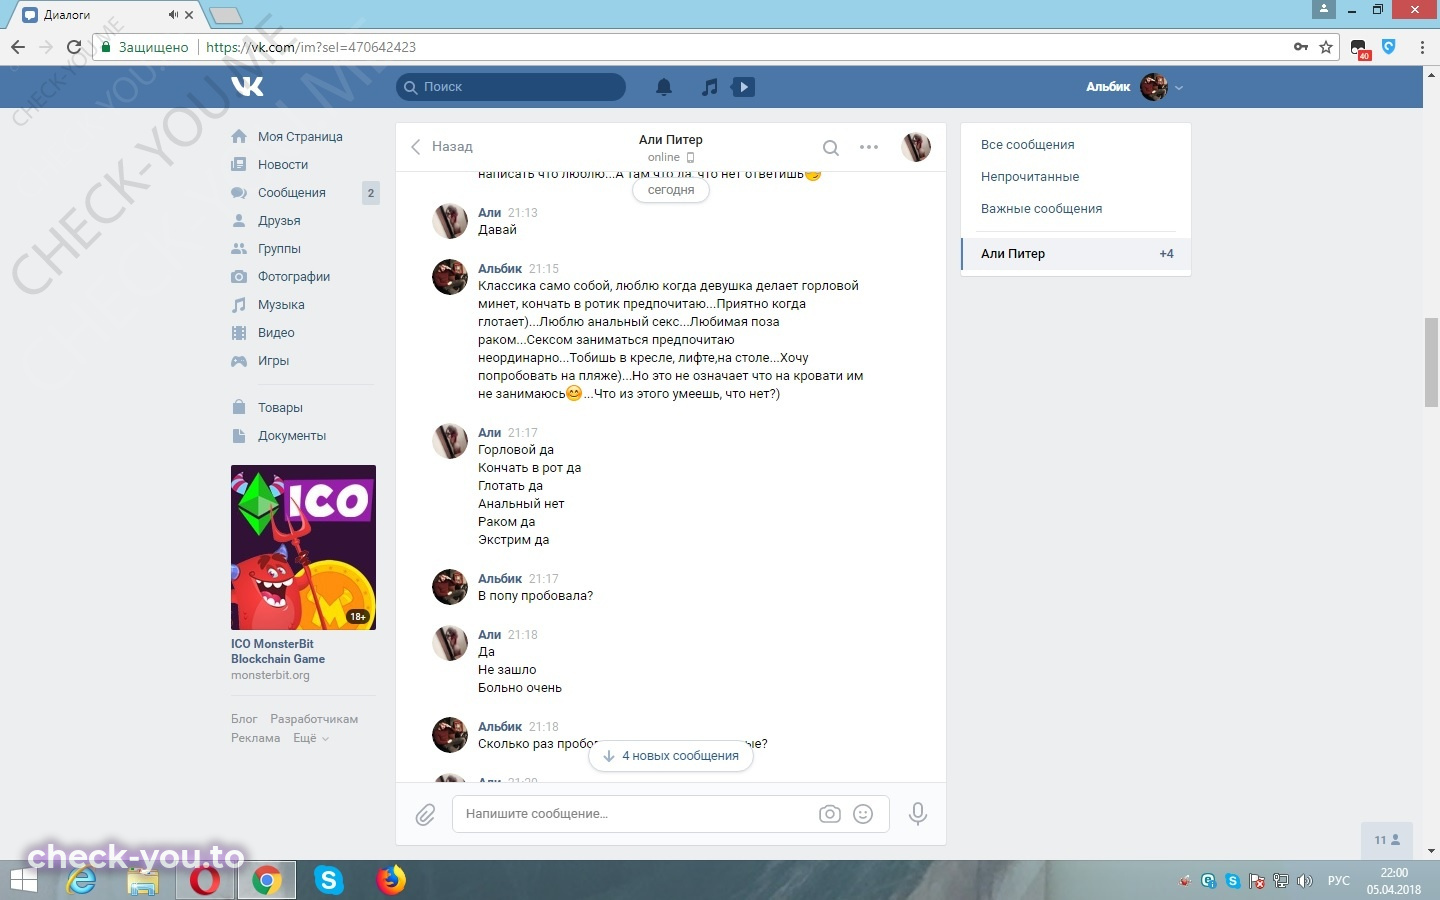Reload the page in Chrome
The height and width of the screenshot is (900, 1440).
[x=73, y=47]
